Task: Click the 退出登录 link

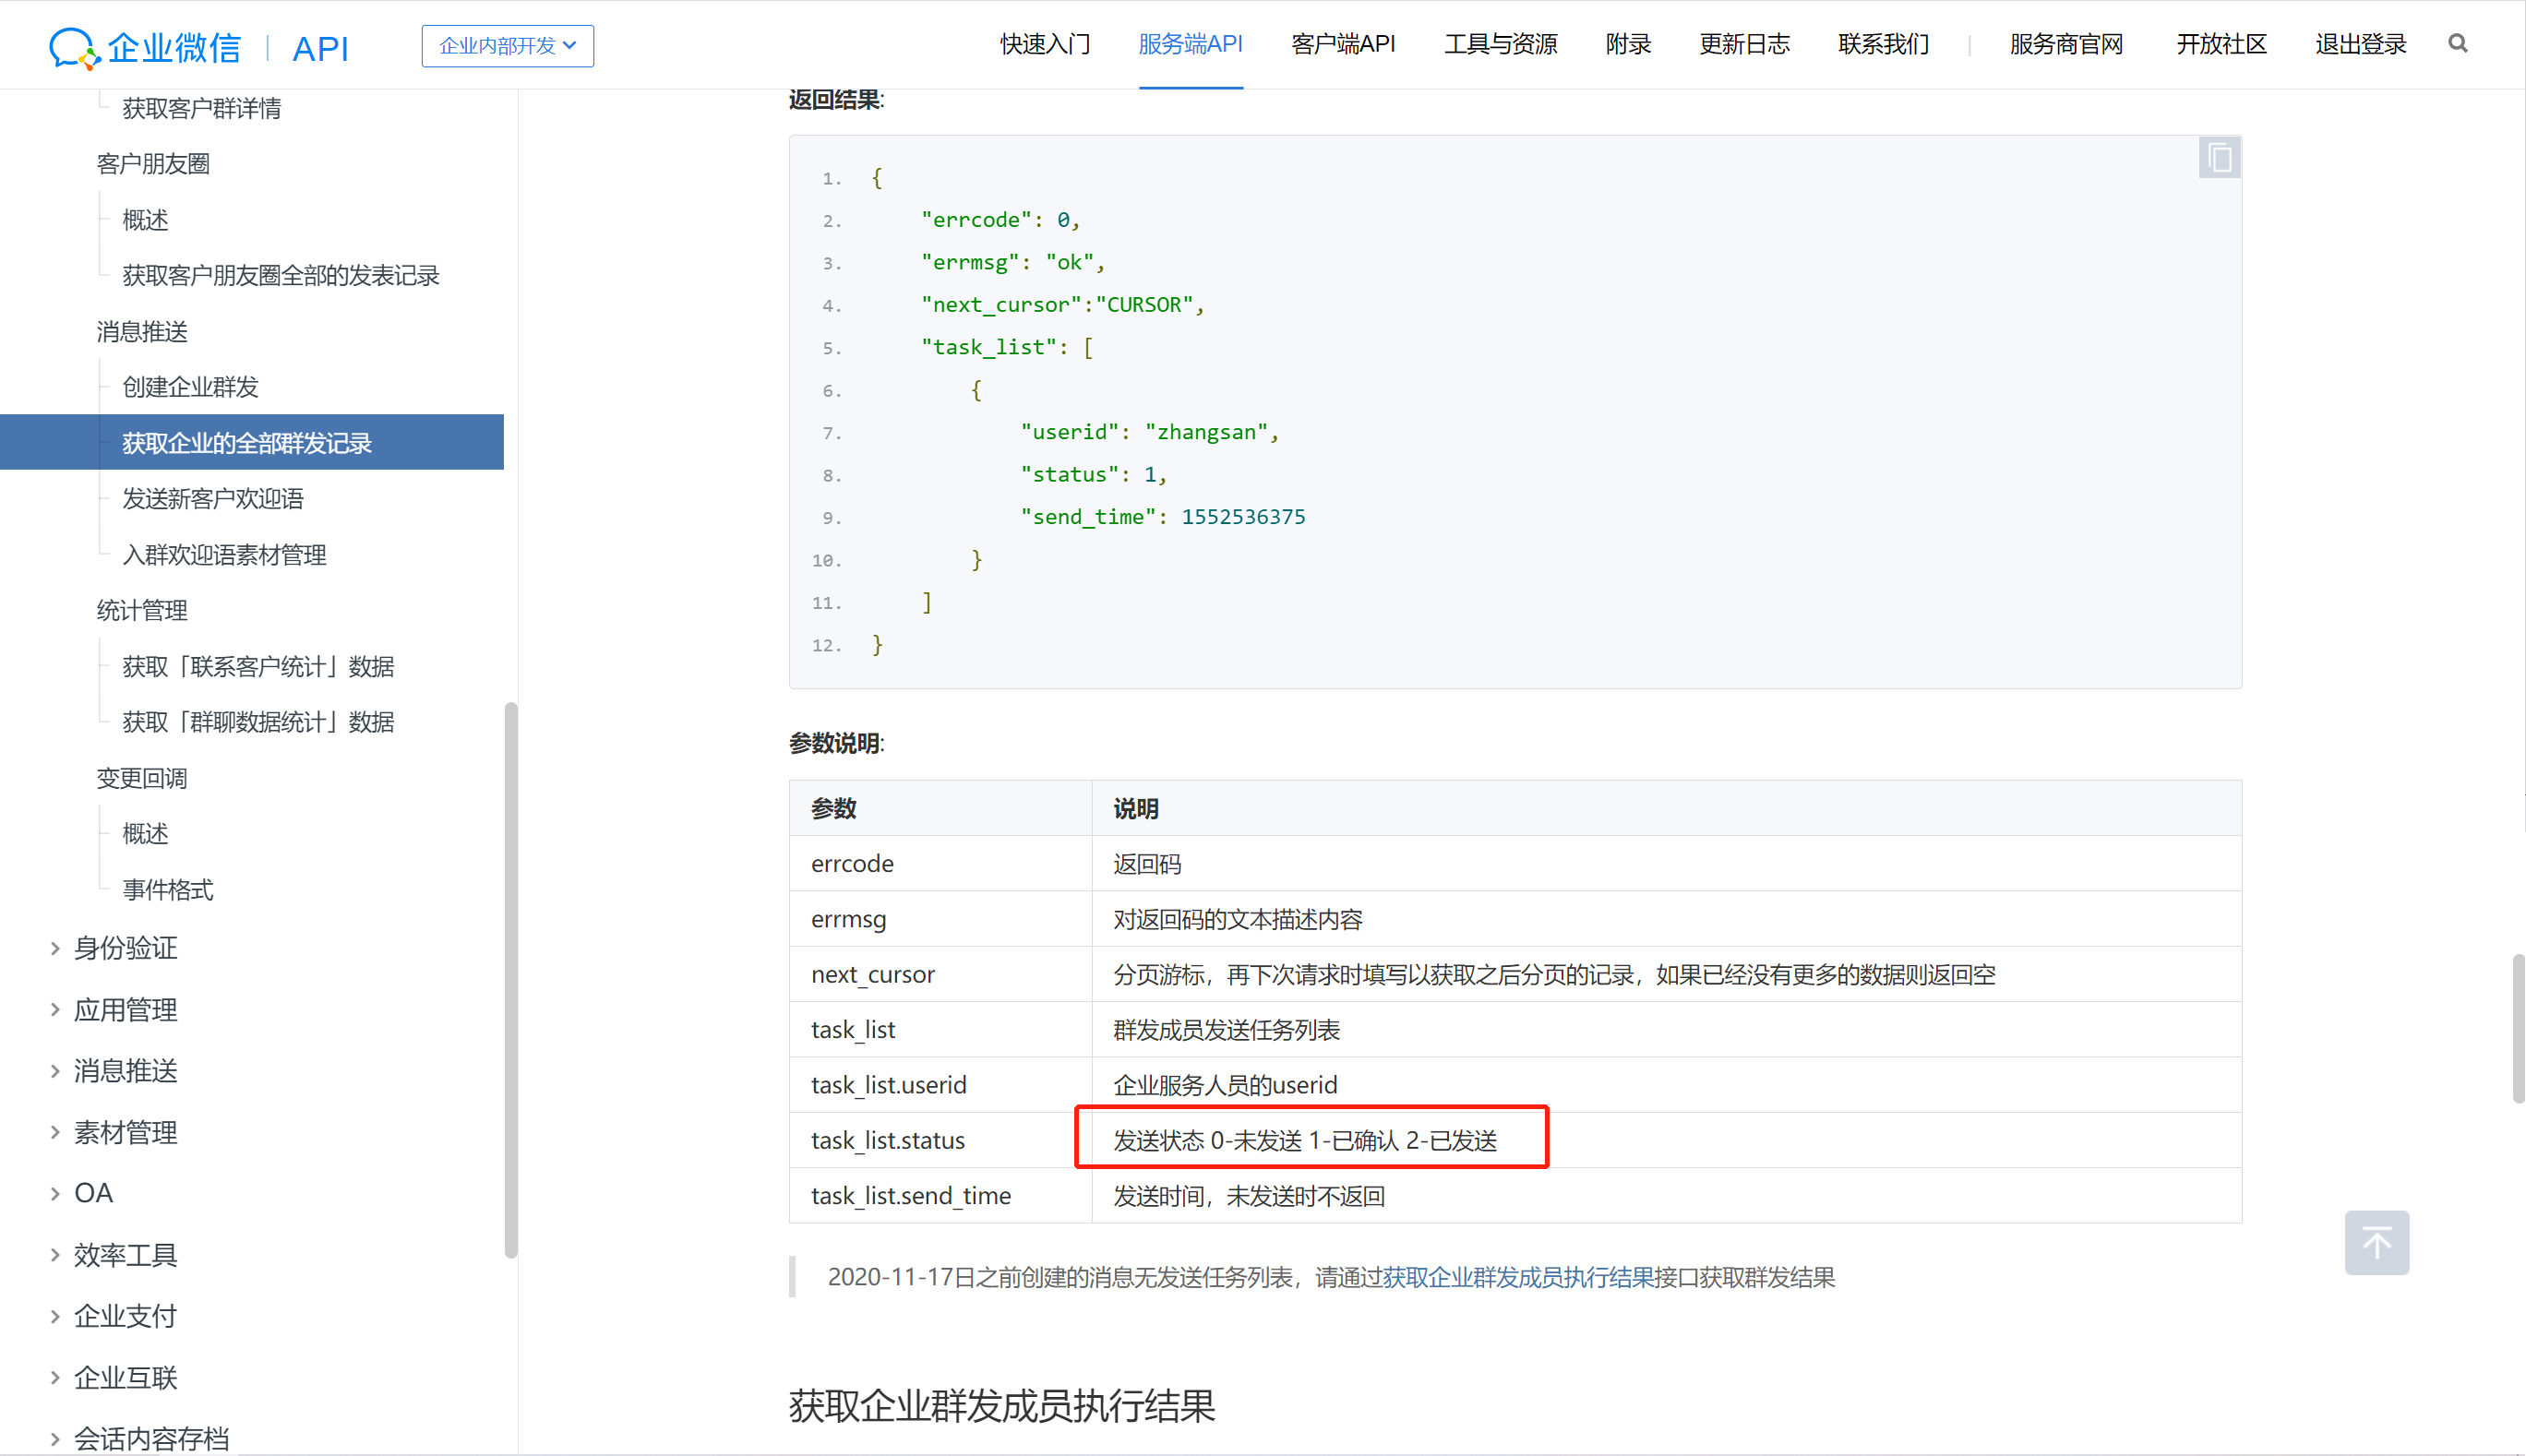Action: point(2359,44)
